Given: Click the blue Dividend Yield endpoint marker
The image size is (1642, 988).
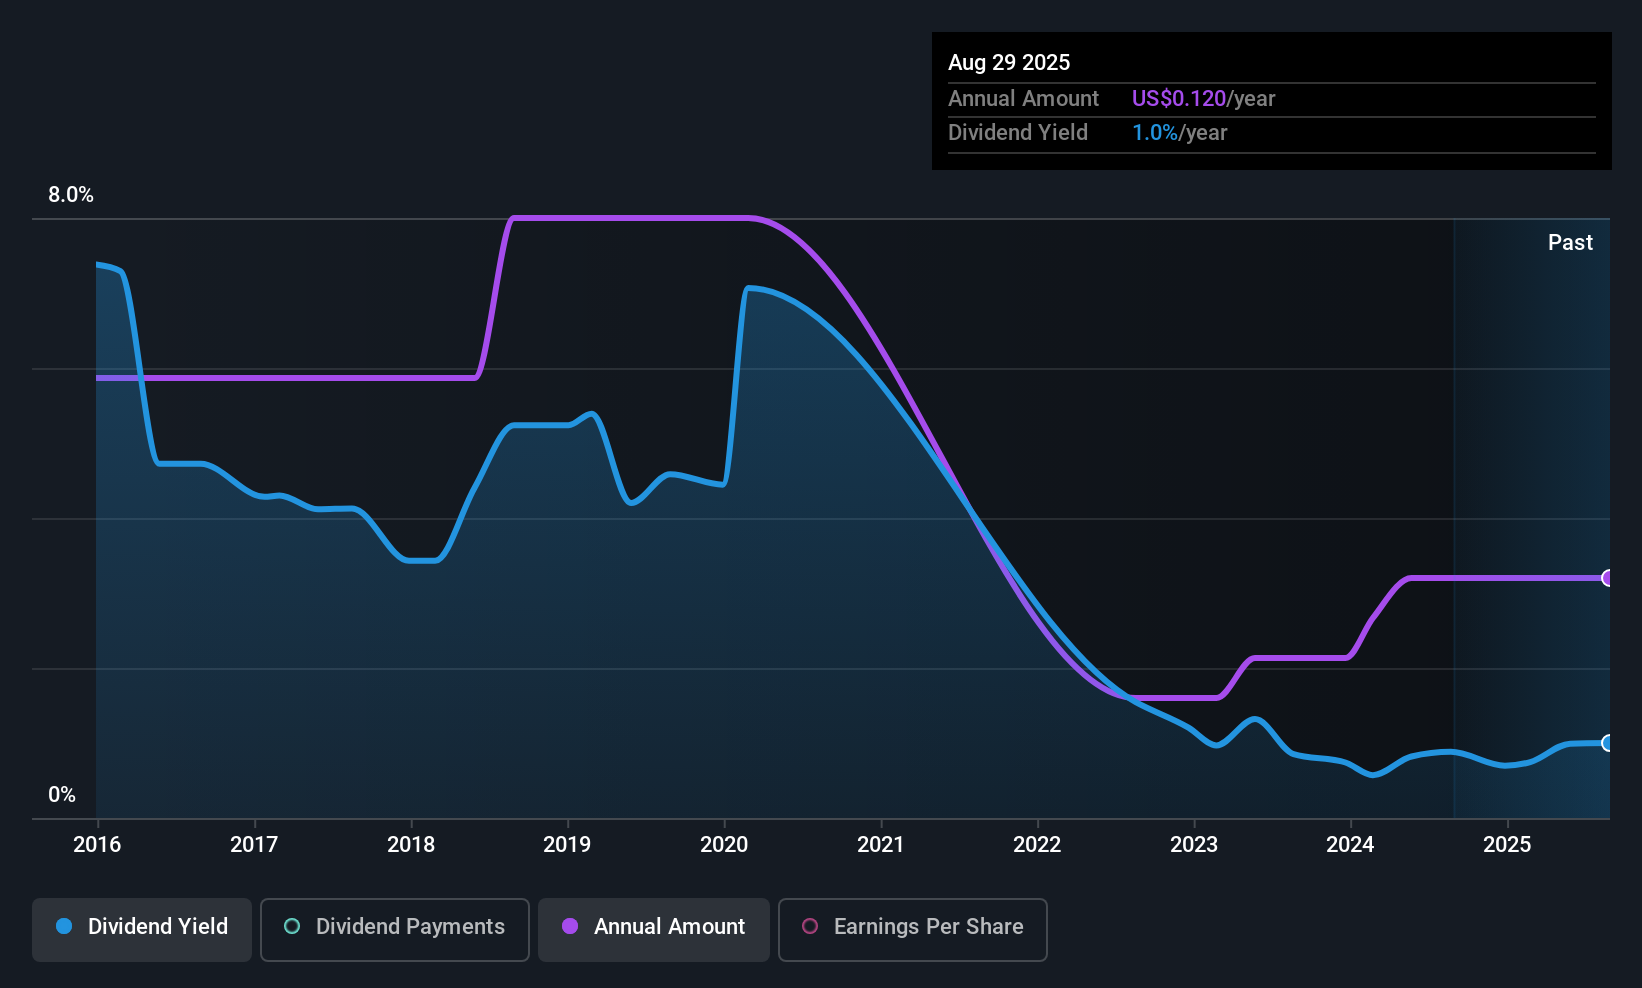Looking at the screenshot, I should click(x=1607, y=743).
